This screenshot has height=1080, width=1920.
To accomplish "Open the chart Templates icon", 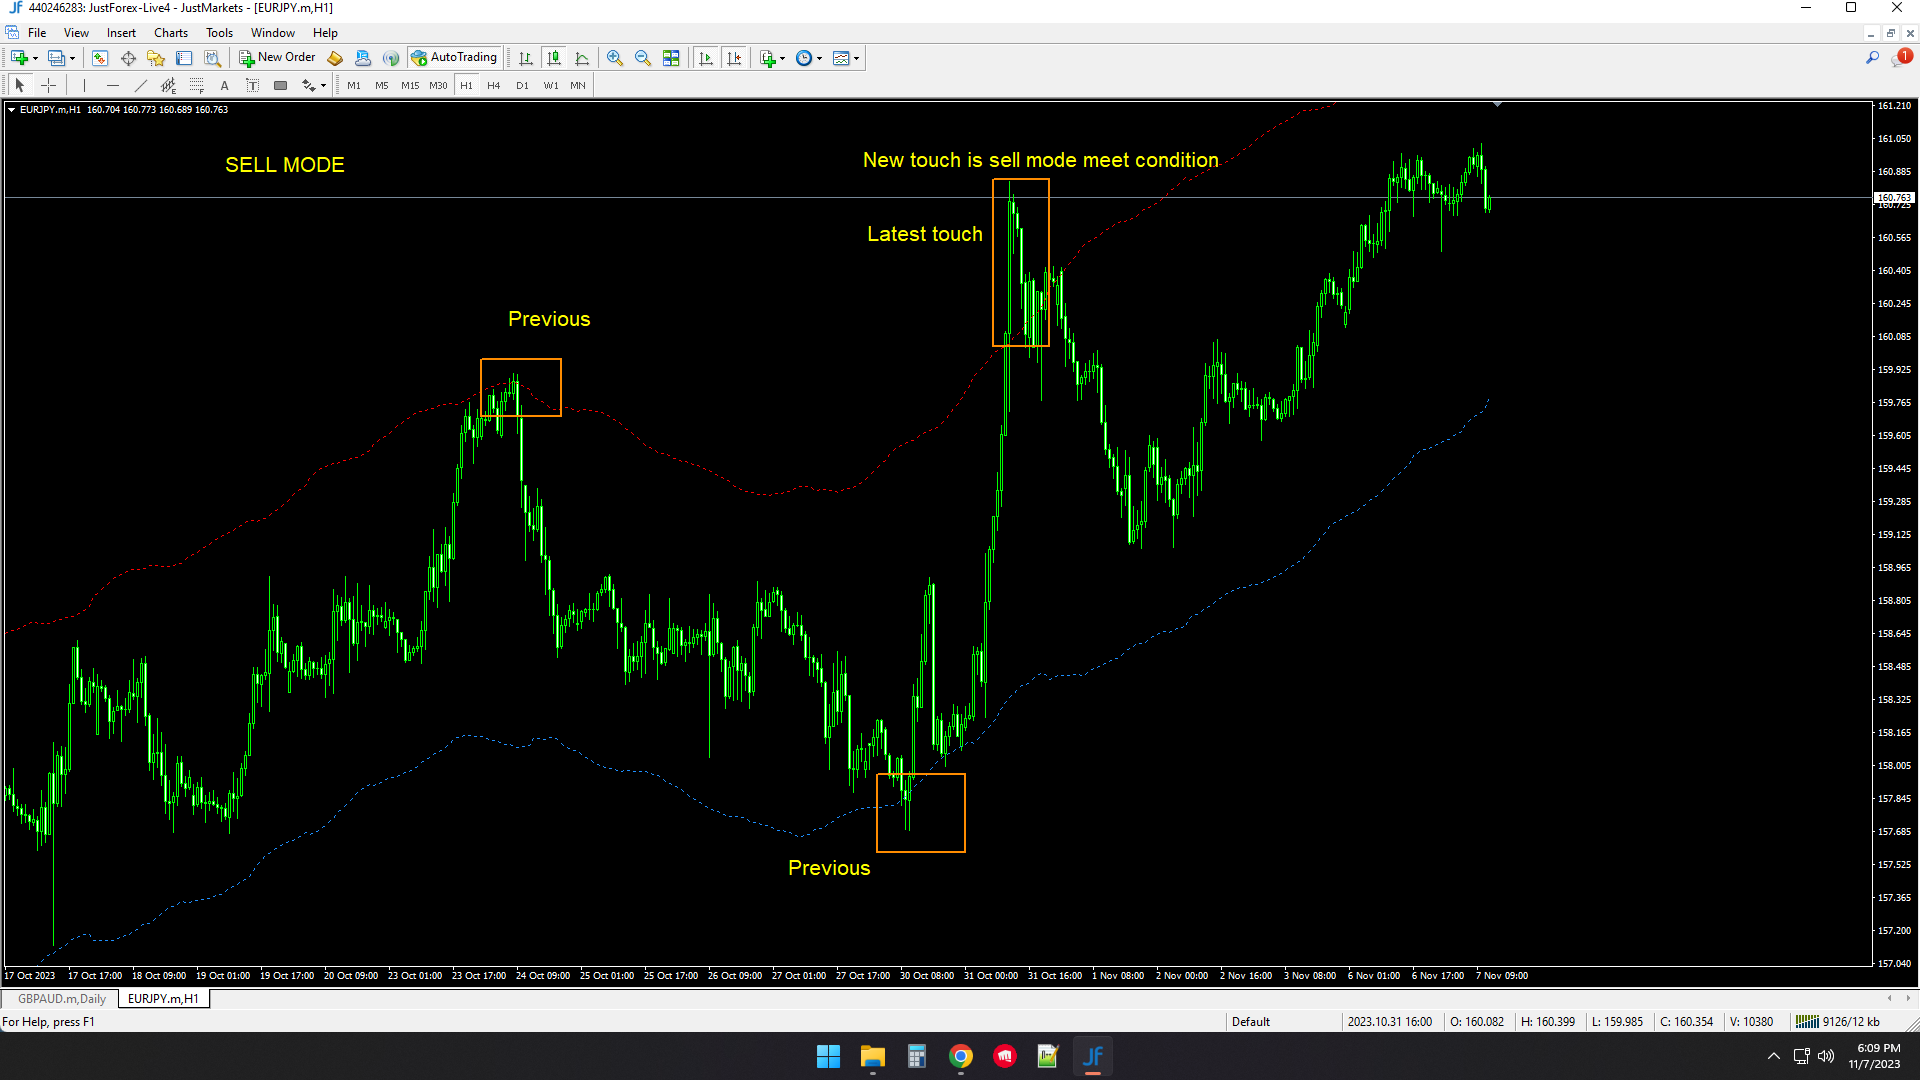I will [x=841, y=58].
